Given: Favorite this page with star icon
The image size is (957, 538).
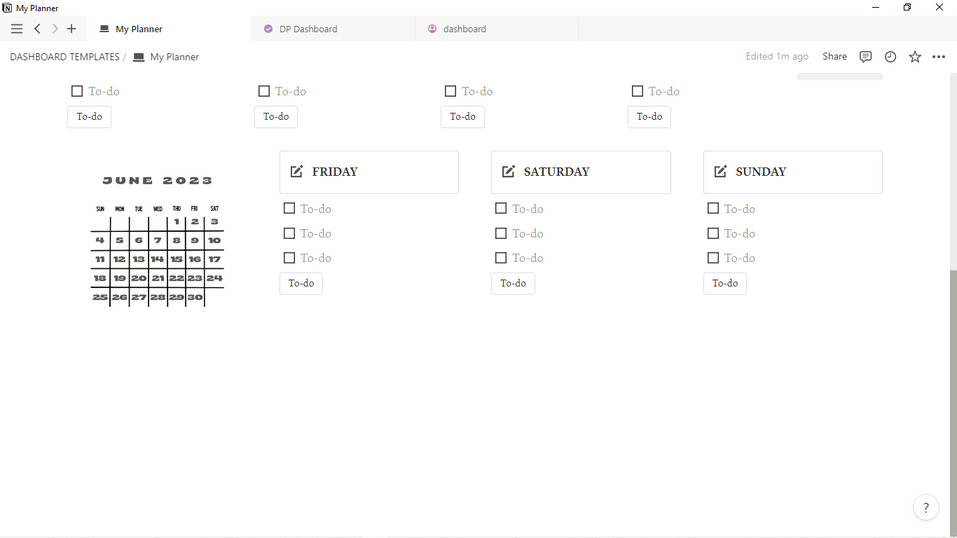Looking at the screenshot, I should point(914,57).
